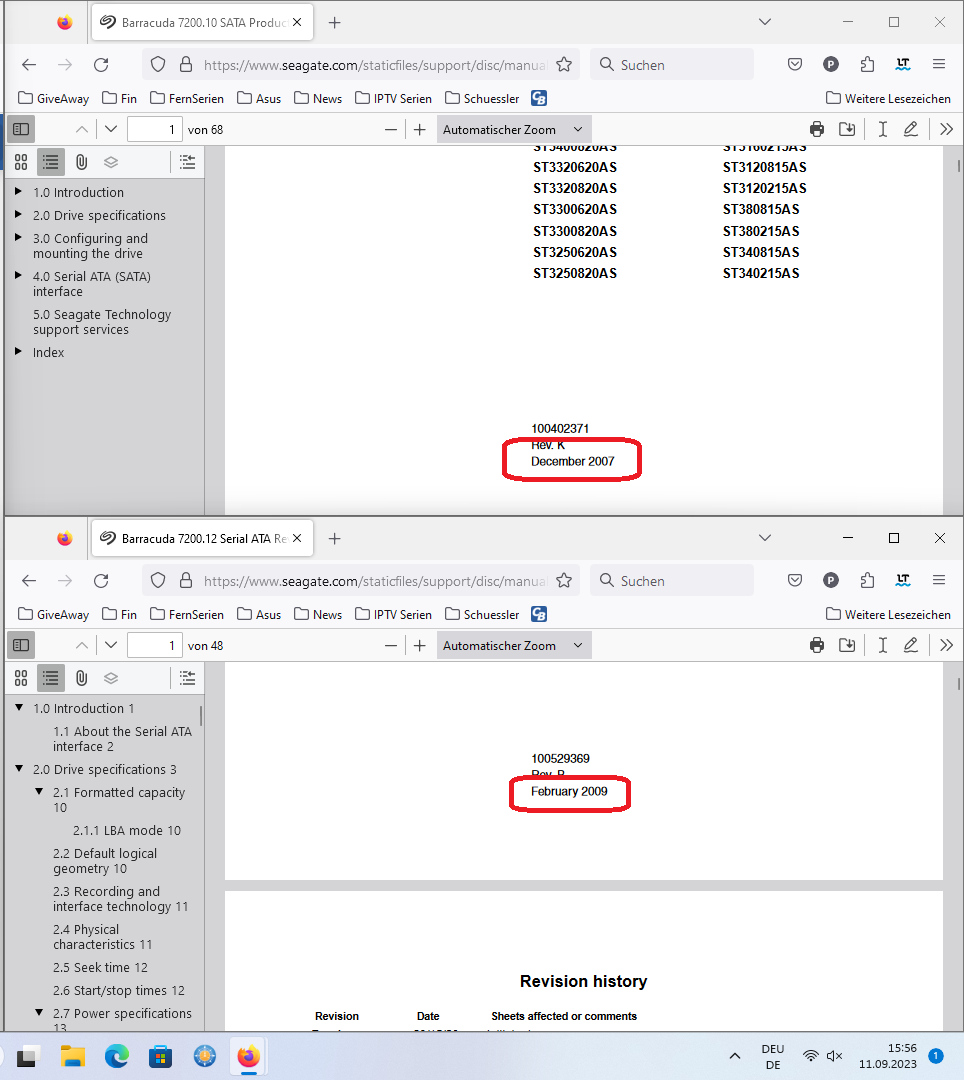Collapse 2.1 Formatted capacity in bottom outline
Screen dimensions: 964x1080
point(39,791)
